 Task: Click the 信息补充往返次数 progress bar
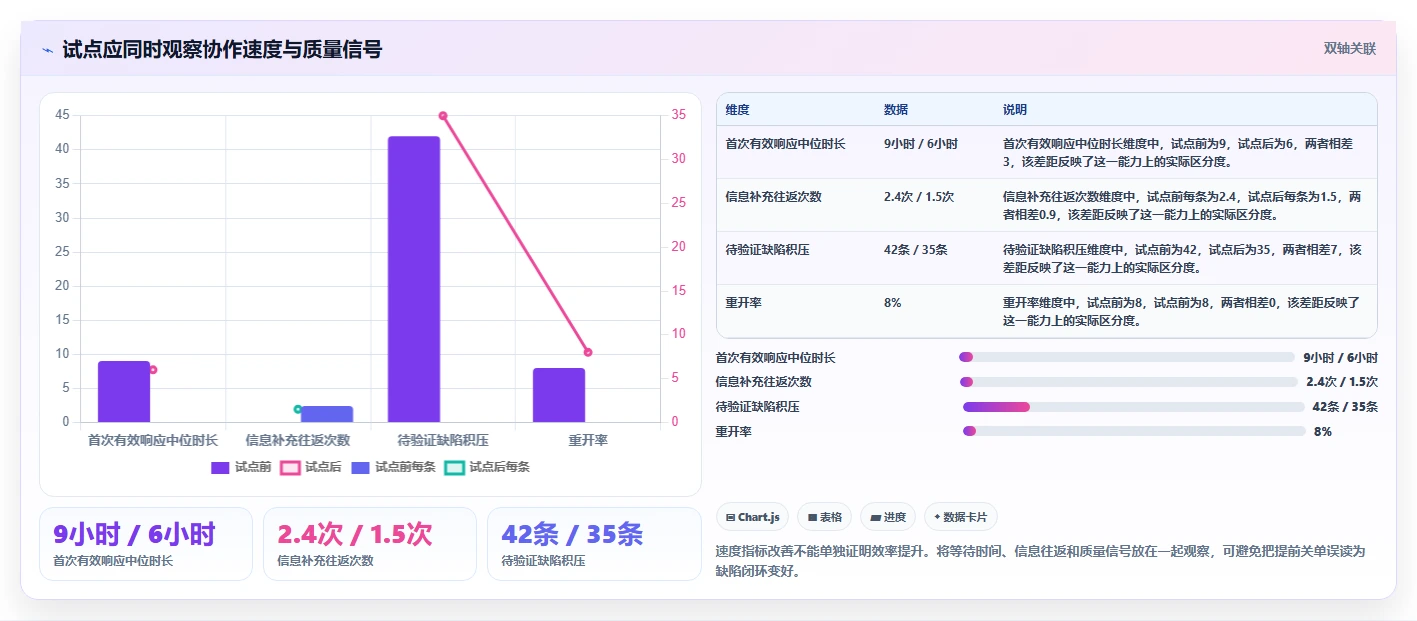[x=1128, y=382]
